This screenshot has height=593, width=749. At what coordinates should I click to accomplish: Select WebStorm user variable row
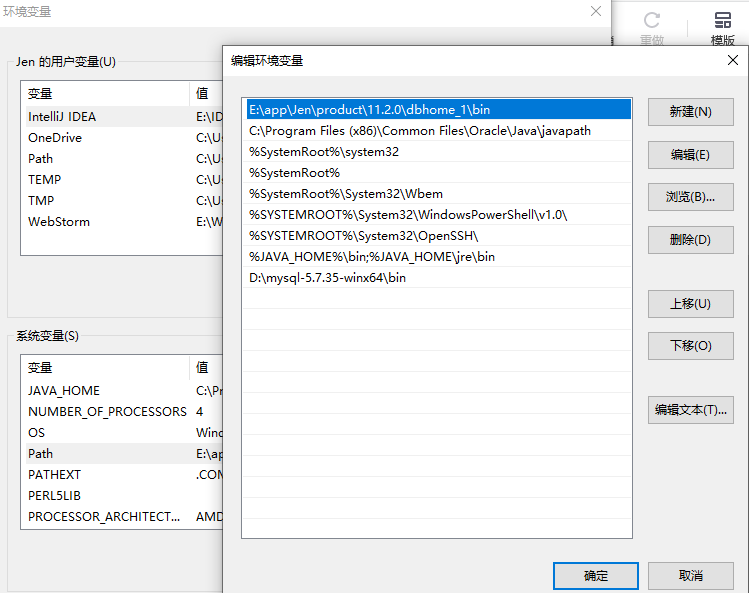click(124, 222)
